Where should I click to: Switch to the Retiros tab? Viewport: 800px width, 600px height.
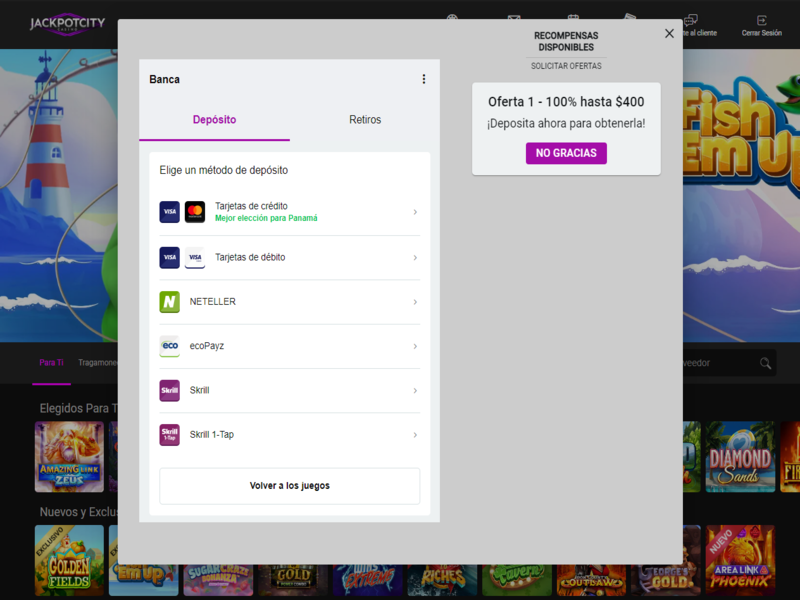pyautogui.click(x=365, y=119)
